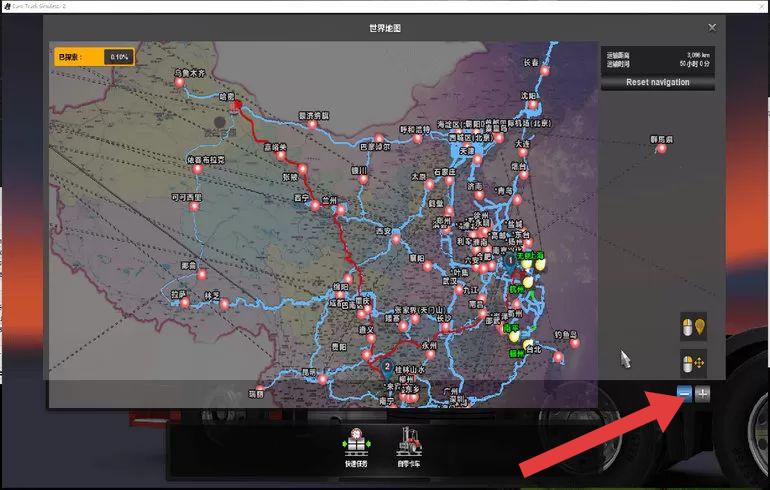Image resolution: width=770 pixels, height=490 pixels.
Task: Select the 呼和浩特 city marker
Action: pyautogui.click(x=417, y=139)
